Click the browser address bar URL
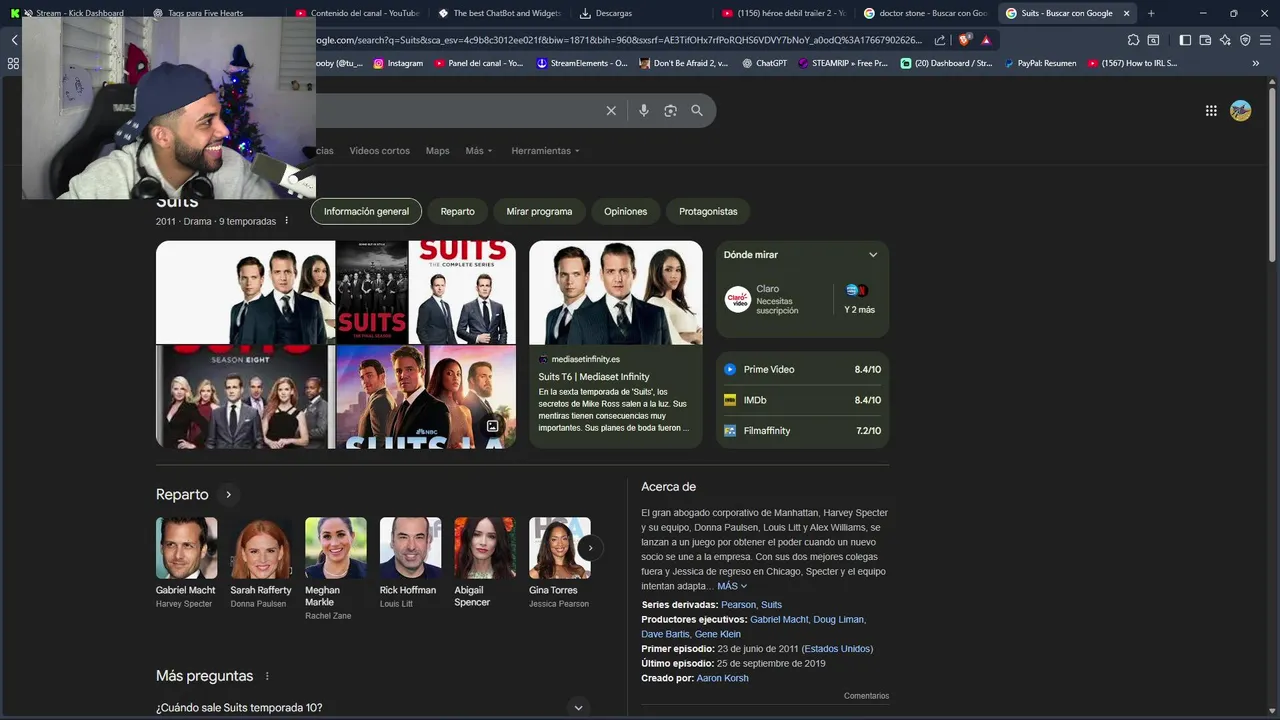The width and height of the screenshot is (1280, 720). pos(620,40)
